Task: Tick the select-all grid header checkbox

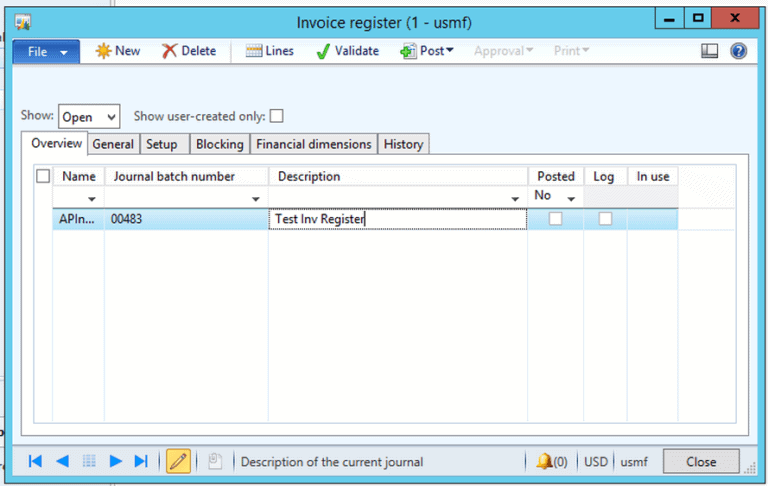Action: coord(43,176)
